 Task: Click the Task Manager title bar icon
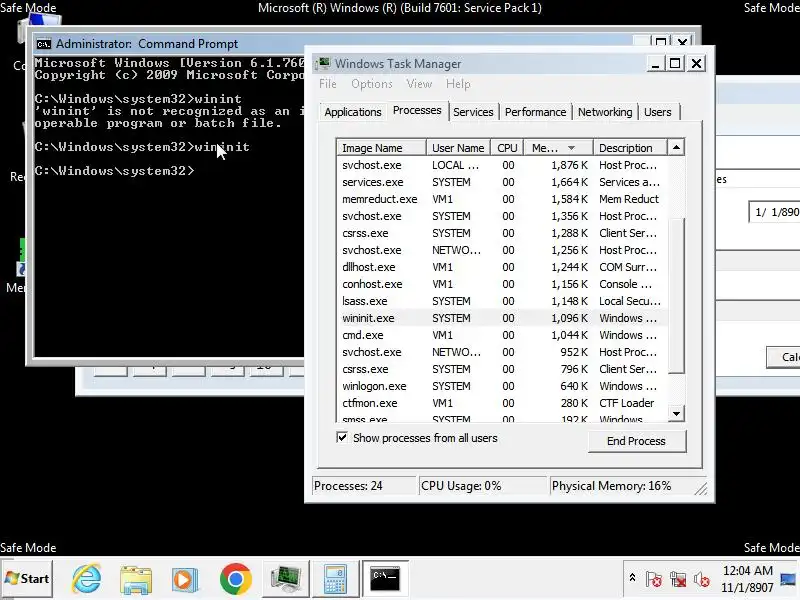[323, 63]
